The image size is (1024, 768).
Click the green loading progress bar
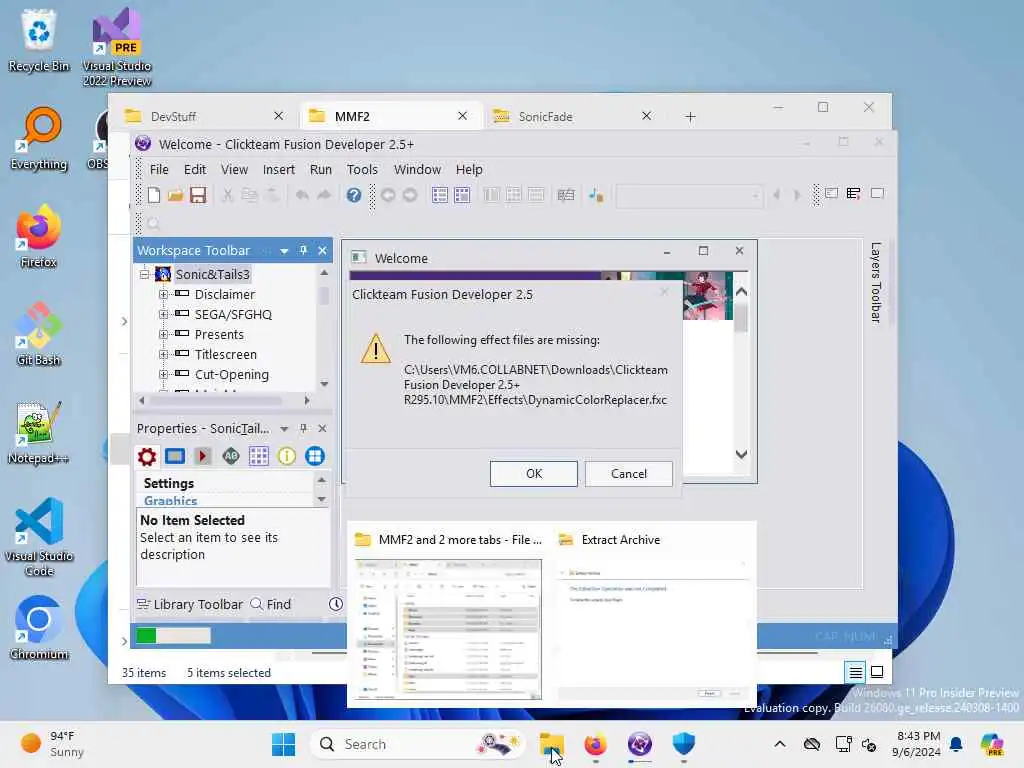click(173, 635)
